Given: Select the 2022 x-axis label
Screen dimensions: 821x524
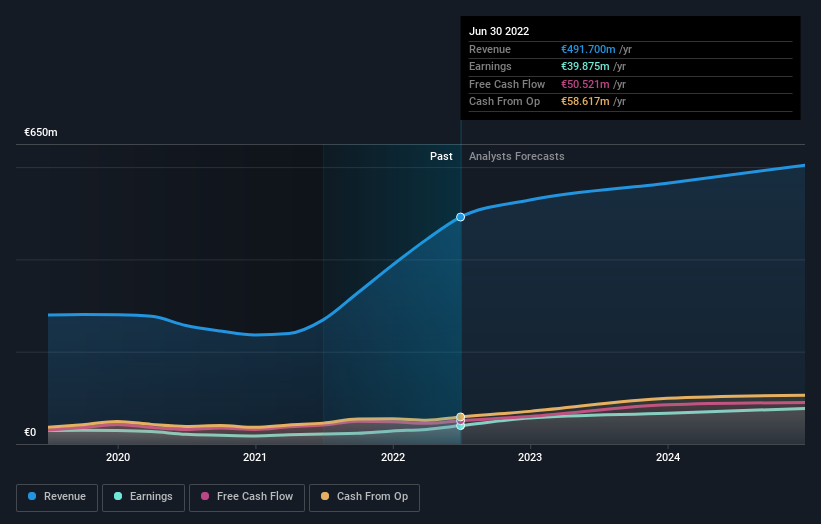Looking at the screenshot, I should [393, 457].
